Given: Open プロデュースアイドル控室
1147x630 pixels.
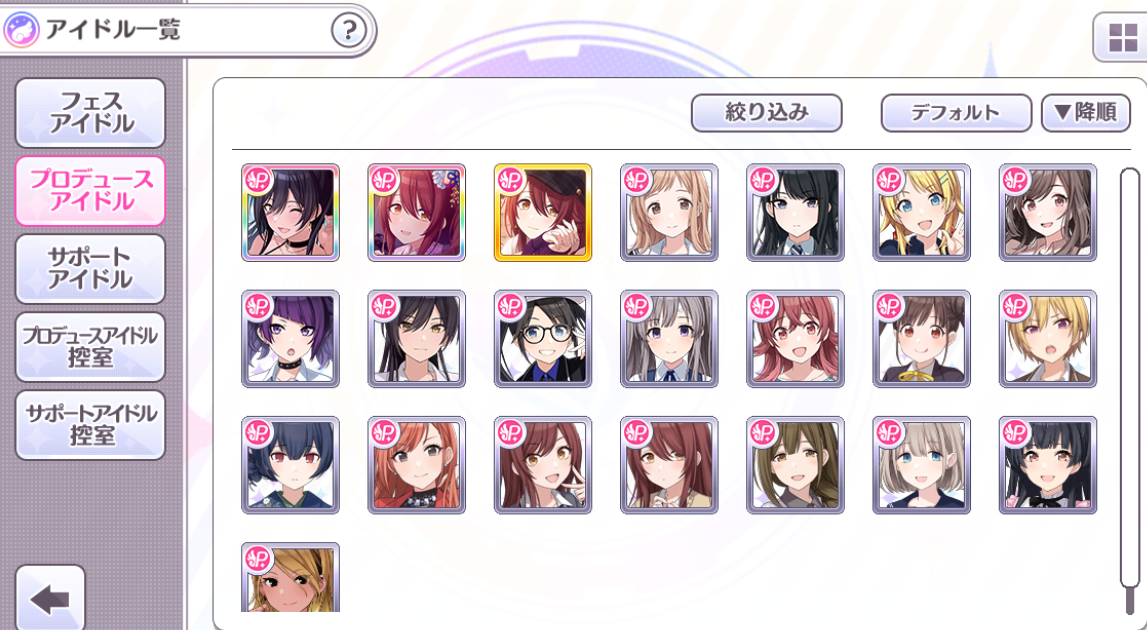Looking at the screenshot, I should coord(91,347).
